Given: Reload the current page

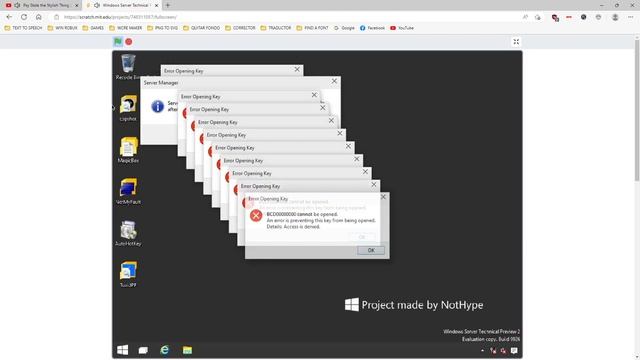Looking at the screenshot, I should coord(24,17).
